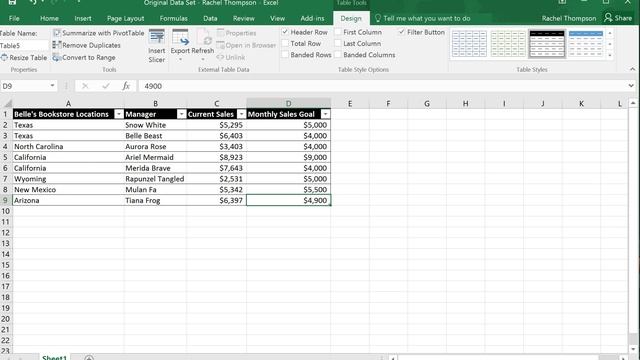Select the blue header table style thumbnail
The image size is (640, 360).
586,44
